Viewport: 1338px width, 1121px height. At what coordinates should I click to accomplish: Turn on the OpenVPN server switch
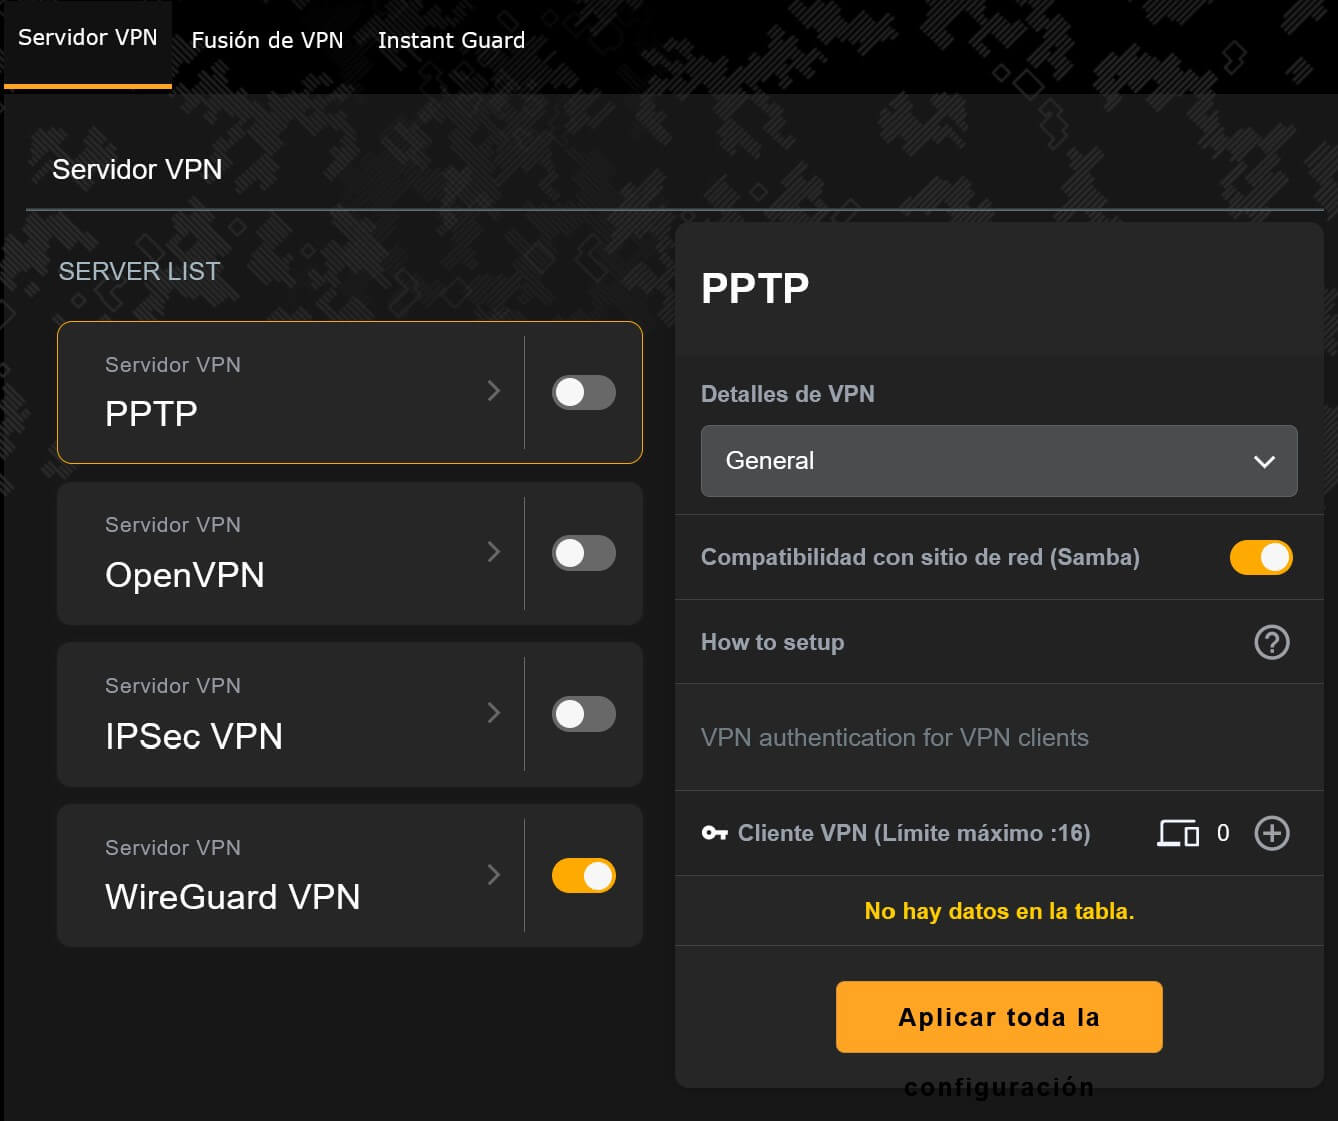click(584, 553)
